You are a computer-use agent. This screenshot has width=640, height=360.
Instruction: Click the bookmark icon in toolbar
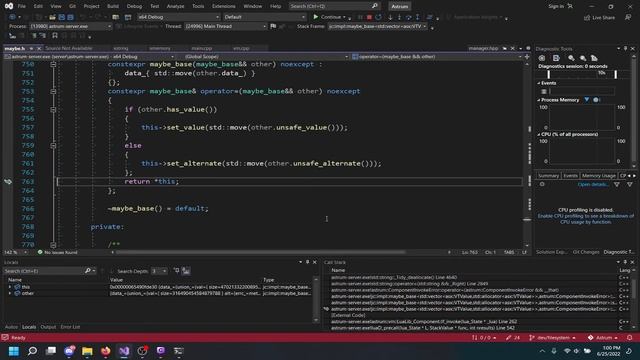pyautogui.click(x=55, y=36)
